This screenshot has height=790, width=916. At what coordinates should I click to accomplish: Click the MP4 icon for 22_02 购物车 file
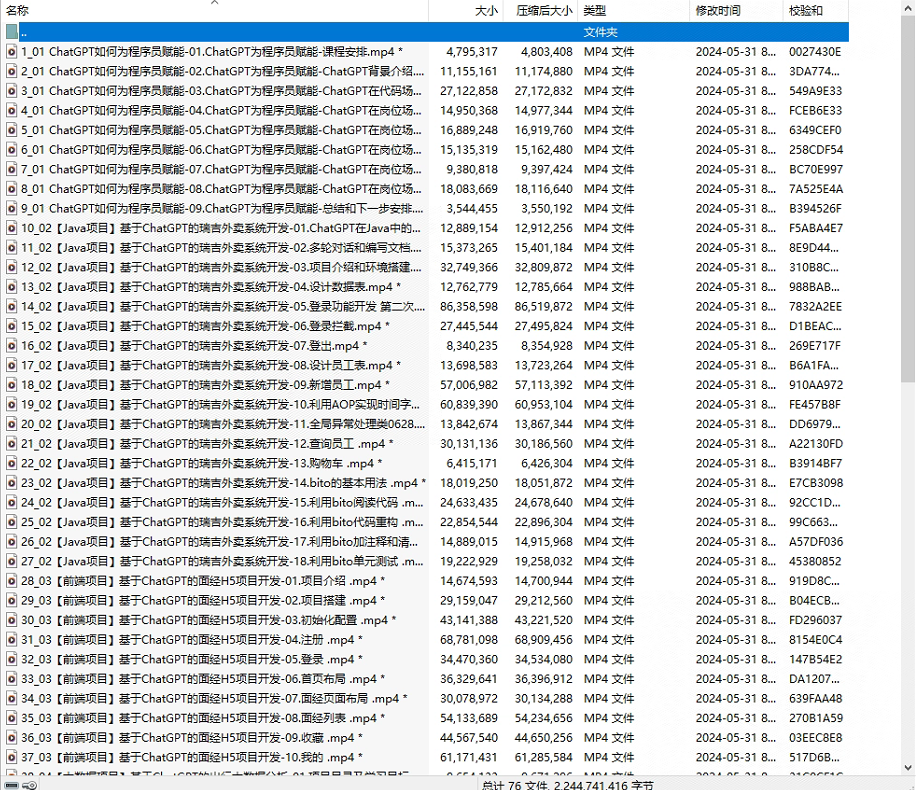pyautogui.click(x=11, y=463)
